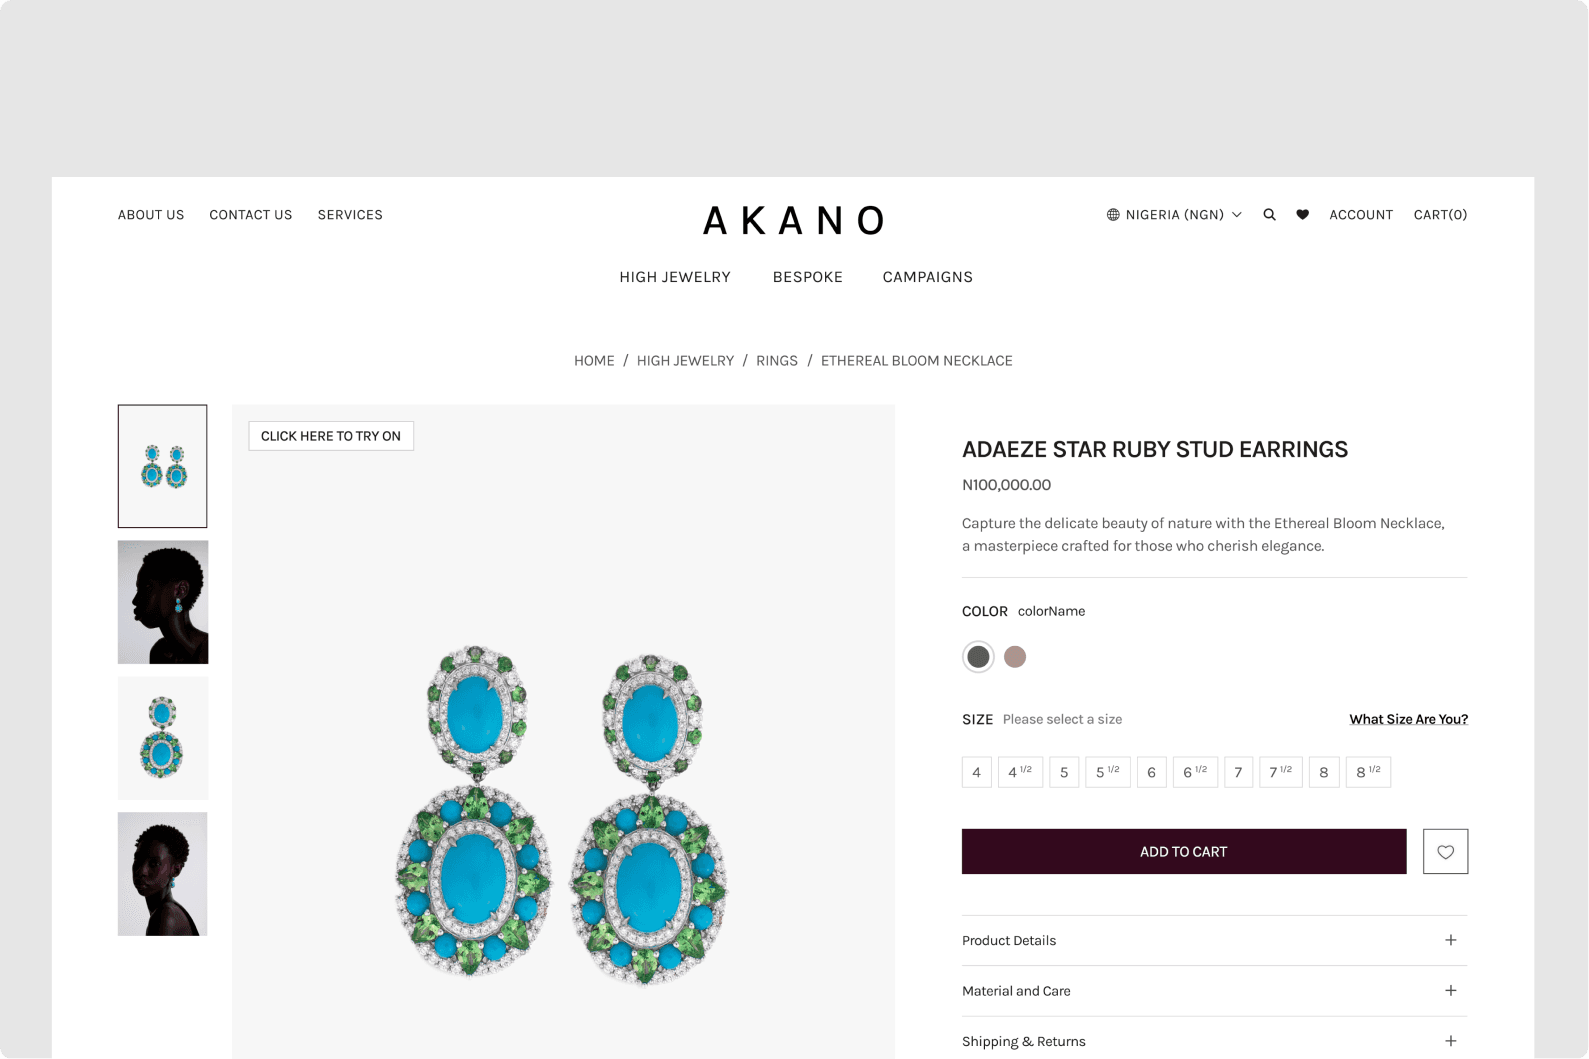This screenshot has width=1589, height=1059.
Task: Click the Click Here To Try On button
Action: coord(331,436)
